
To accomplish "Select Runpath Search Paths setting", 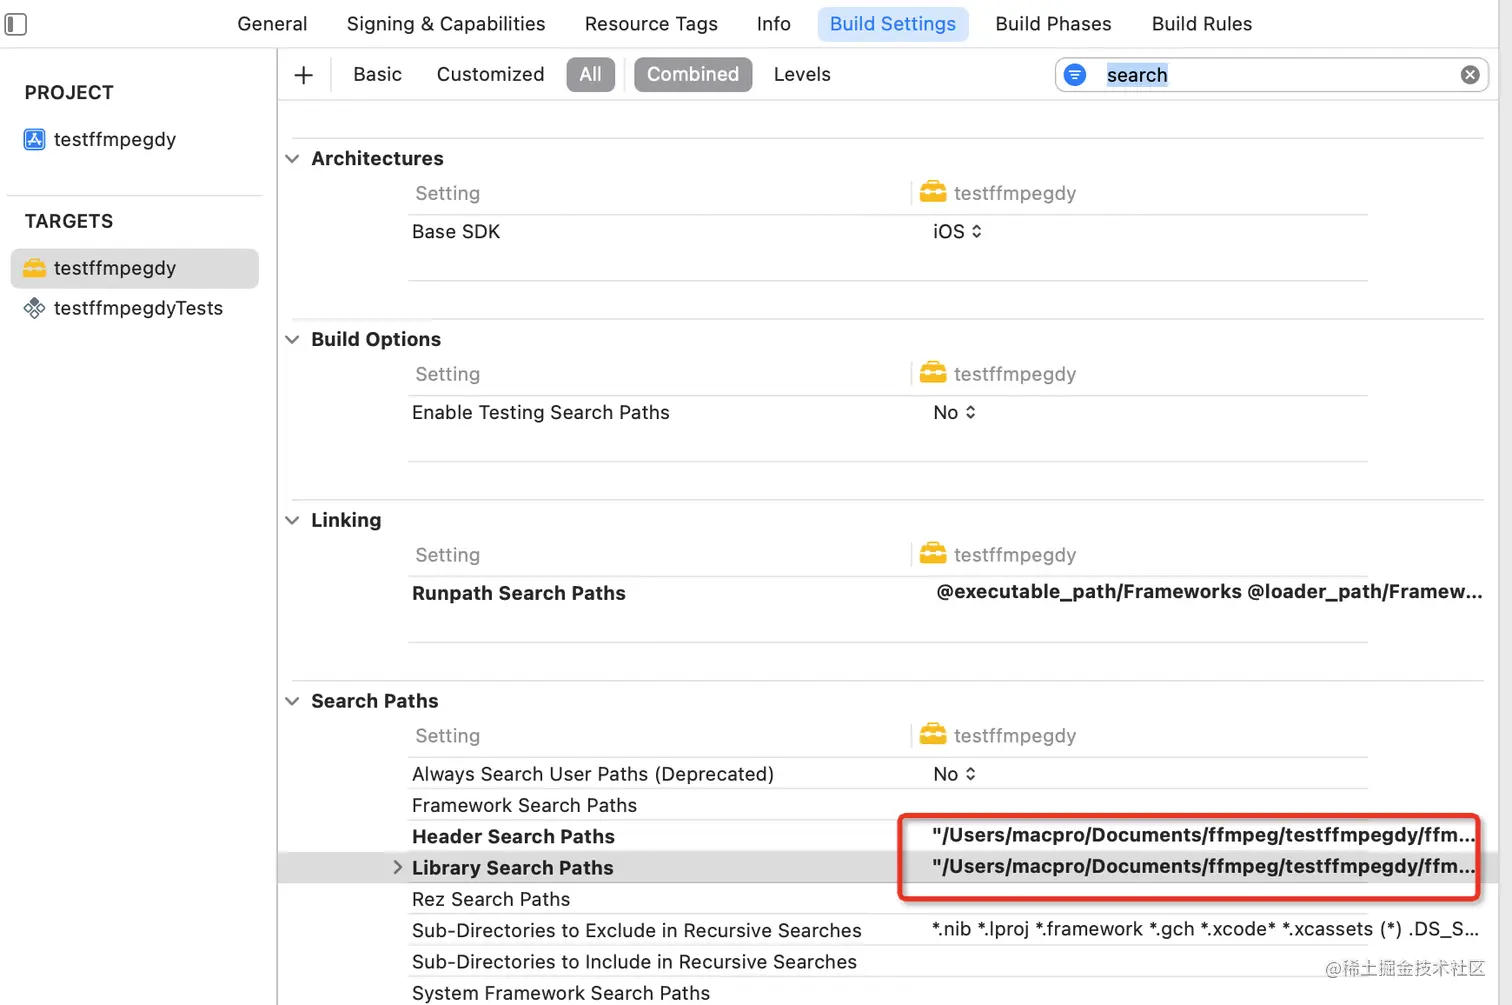I will coord(519,593).
